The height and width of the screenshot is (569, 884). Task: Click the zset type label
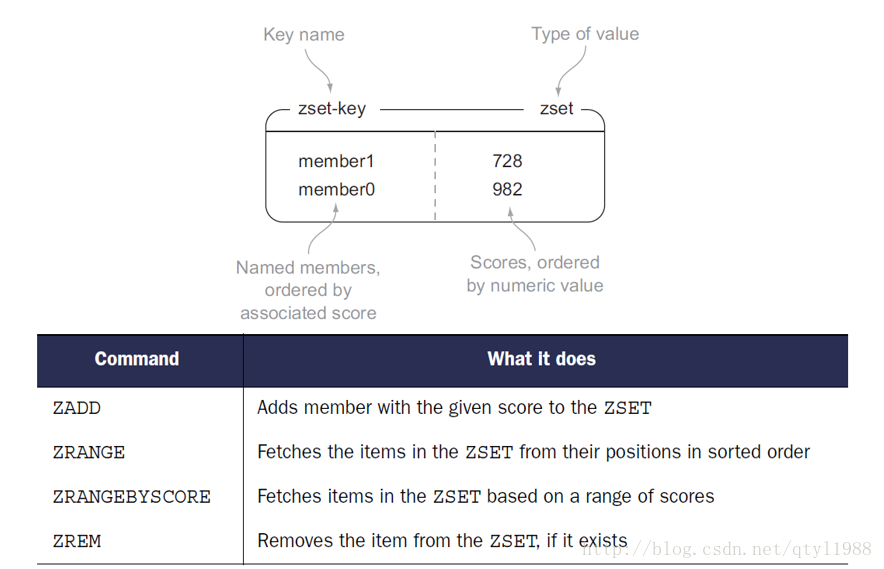click(556, 108)
